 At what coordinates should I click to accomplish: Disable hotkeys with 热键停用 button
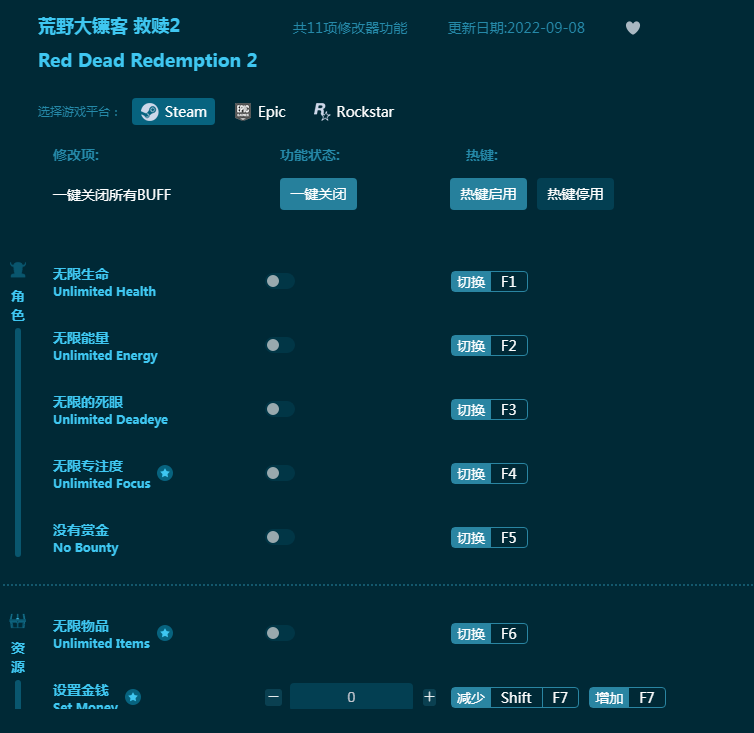tap(575, 194)
